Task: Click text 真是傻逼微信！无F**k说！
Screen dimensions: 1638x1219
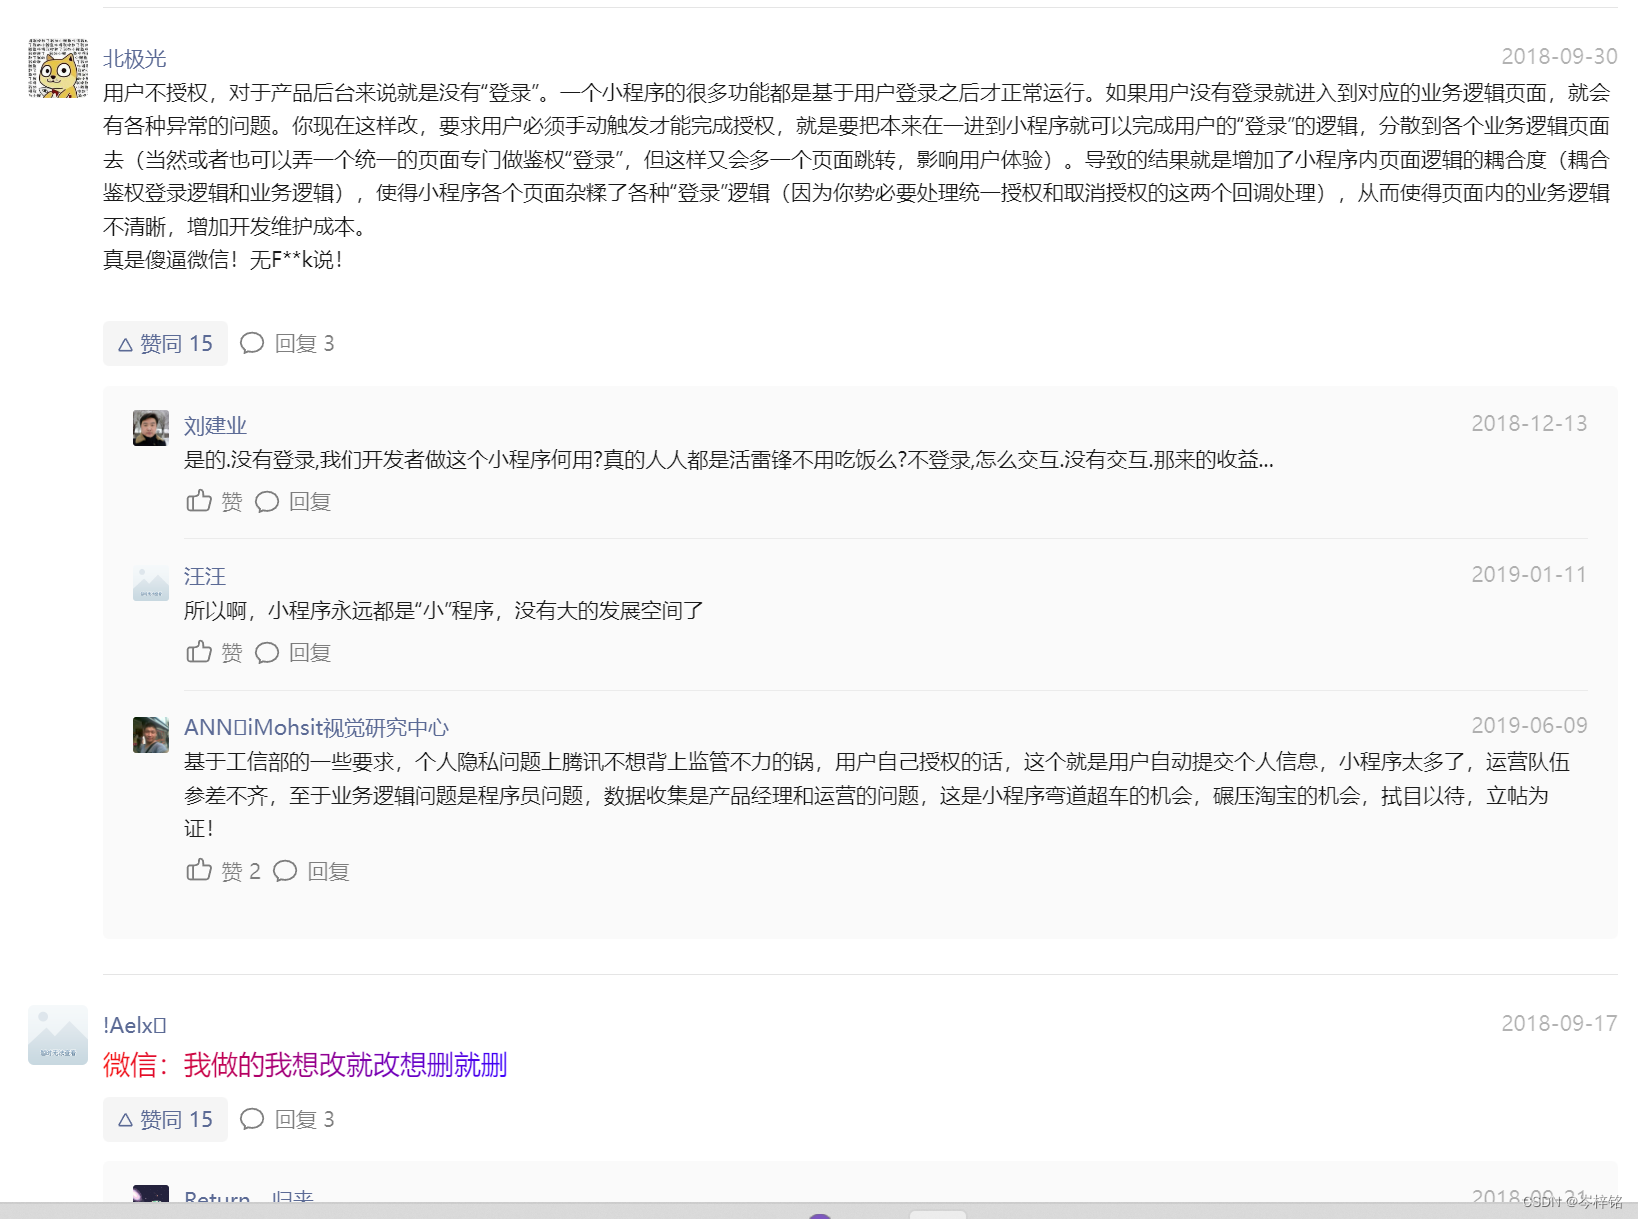Action: (223, 260)
